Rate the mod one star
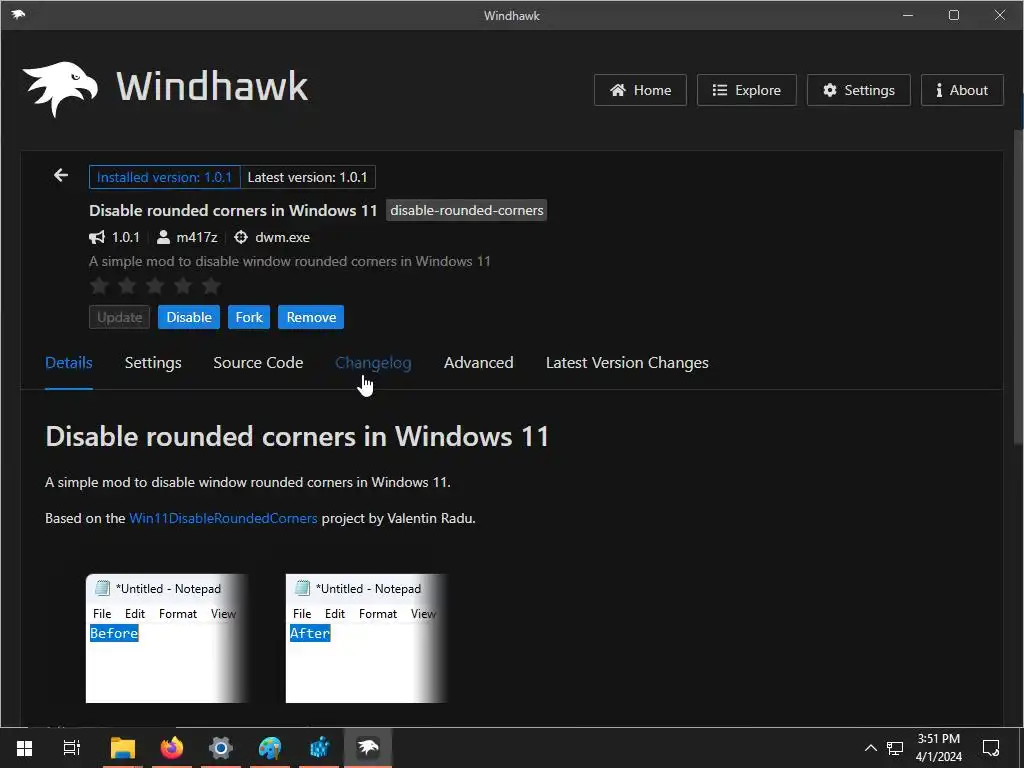Image resolution: width=1024 pixels, height=768 pixels. 99,285
